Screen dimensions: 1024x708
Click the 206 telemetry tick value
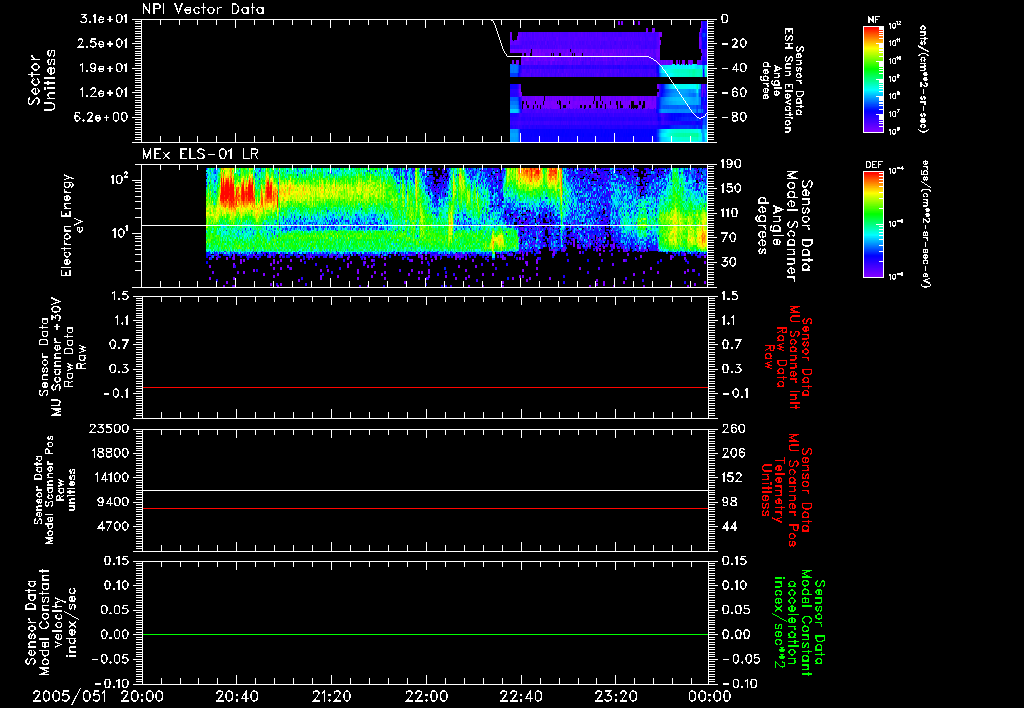(x=731, y=453)
